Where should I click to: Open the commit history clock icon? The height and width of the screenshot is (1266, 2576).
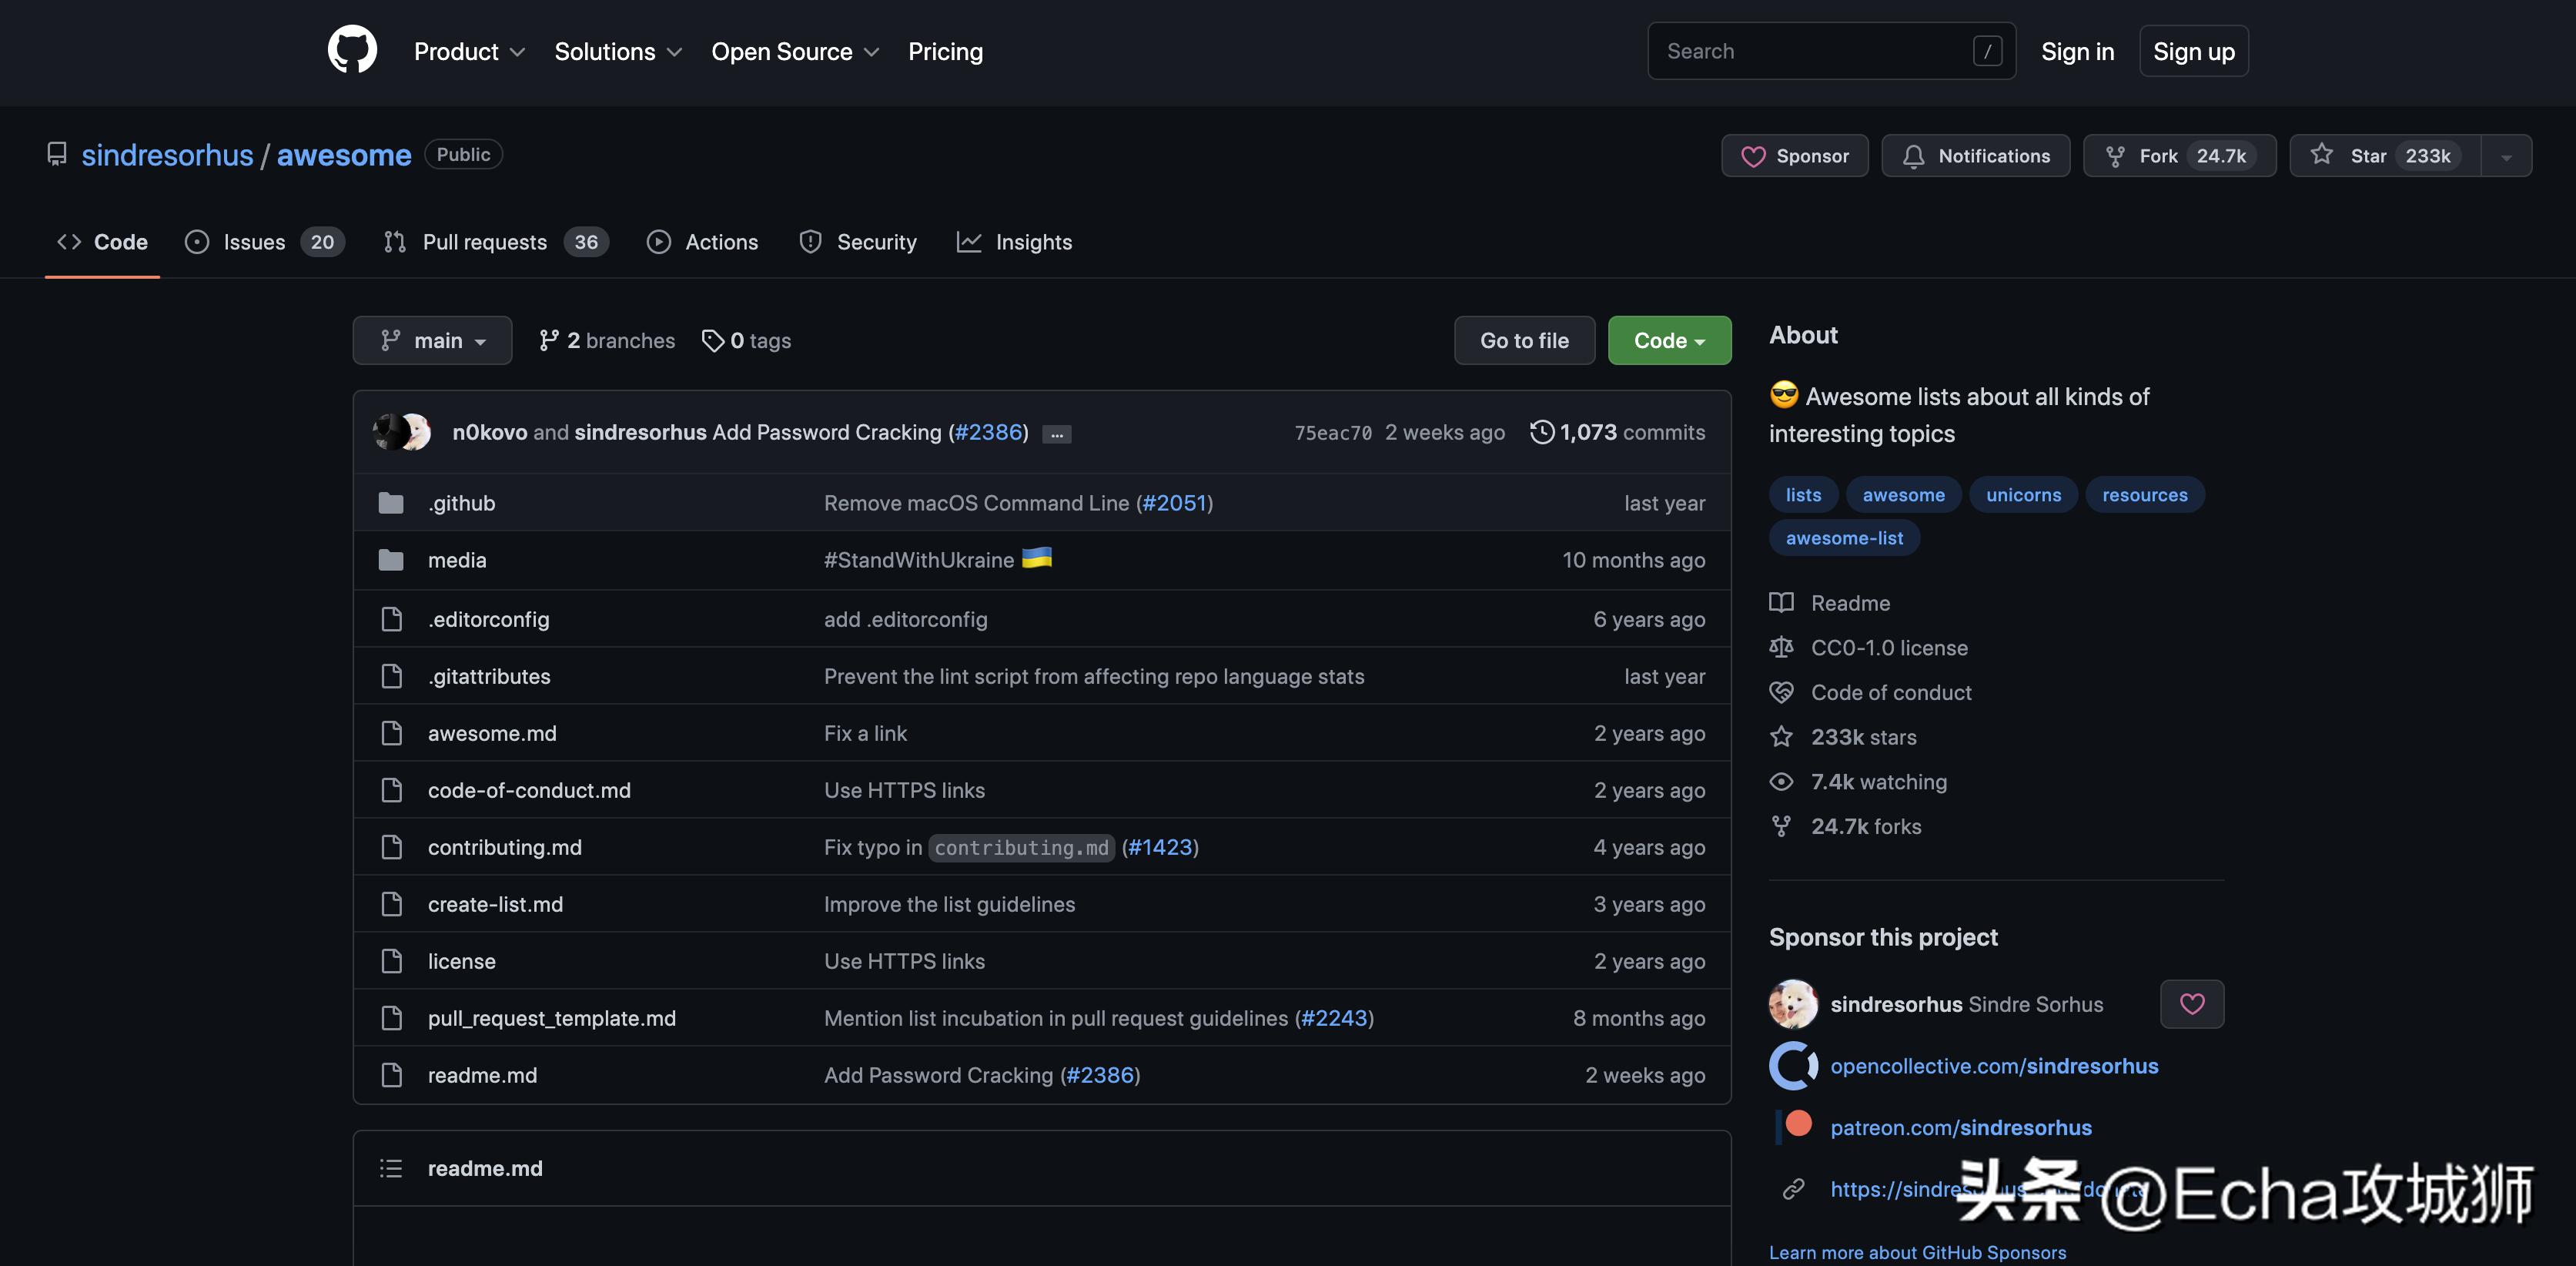1541,432
